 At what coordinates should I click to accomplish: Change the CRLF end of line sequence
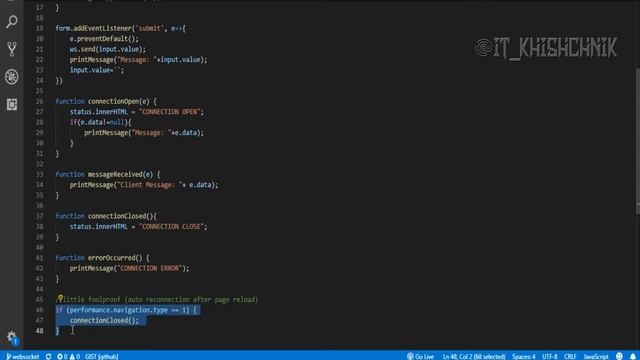(570, 356)
